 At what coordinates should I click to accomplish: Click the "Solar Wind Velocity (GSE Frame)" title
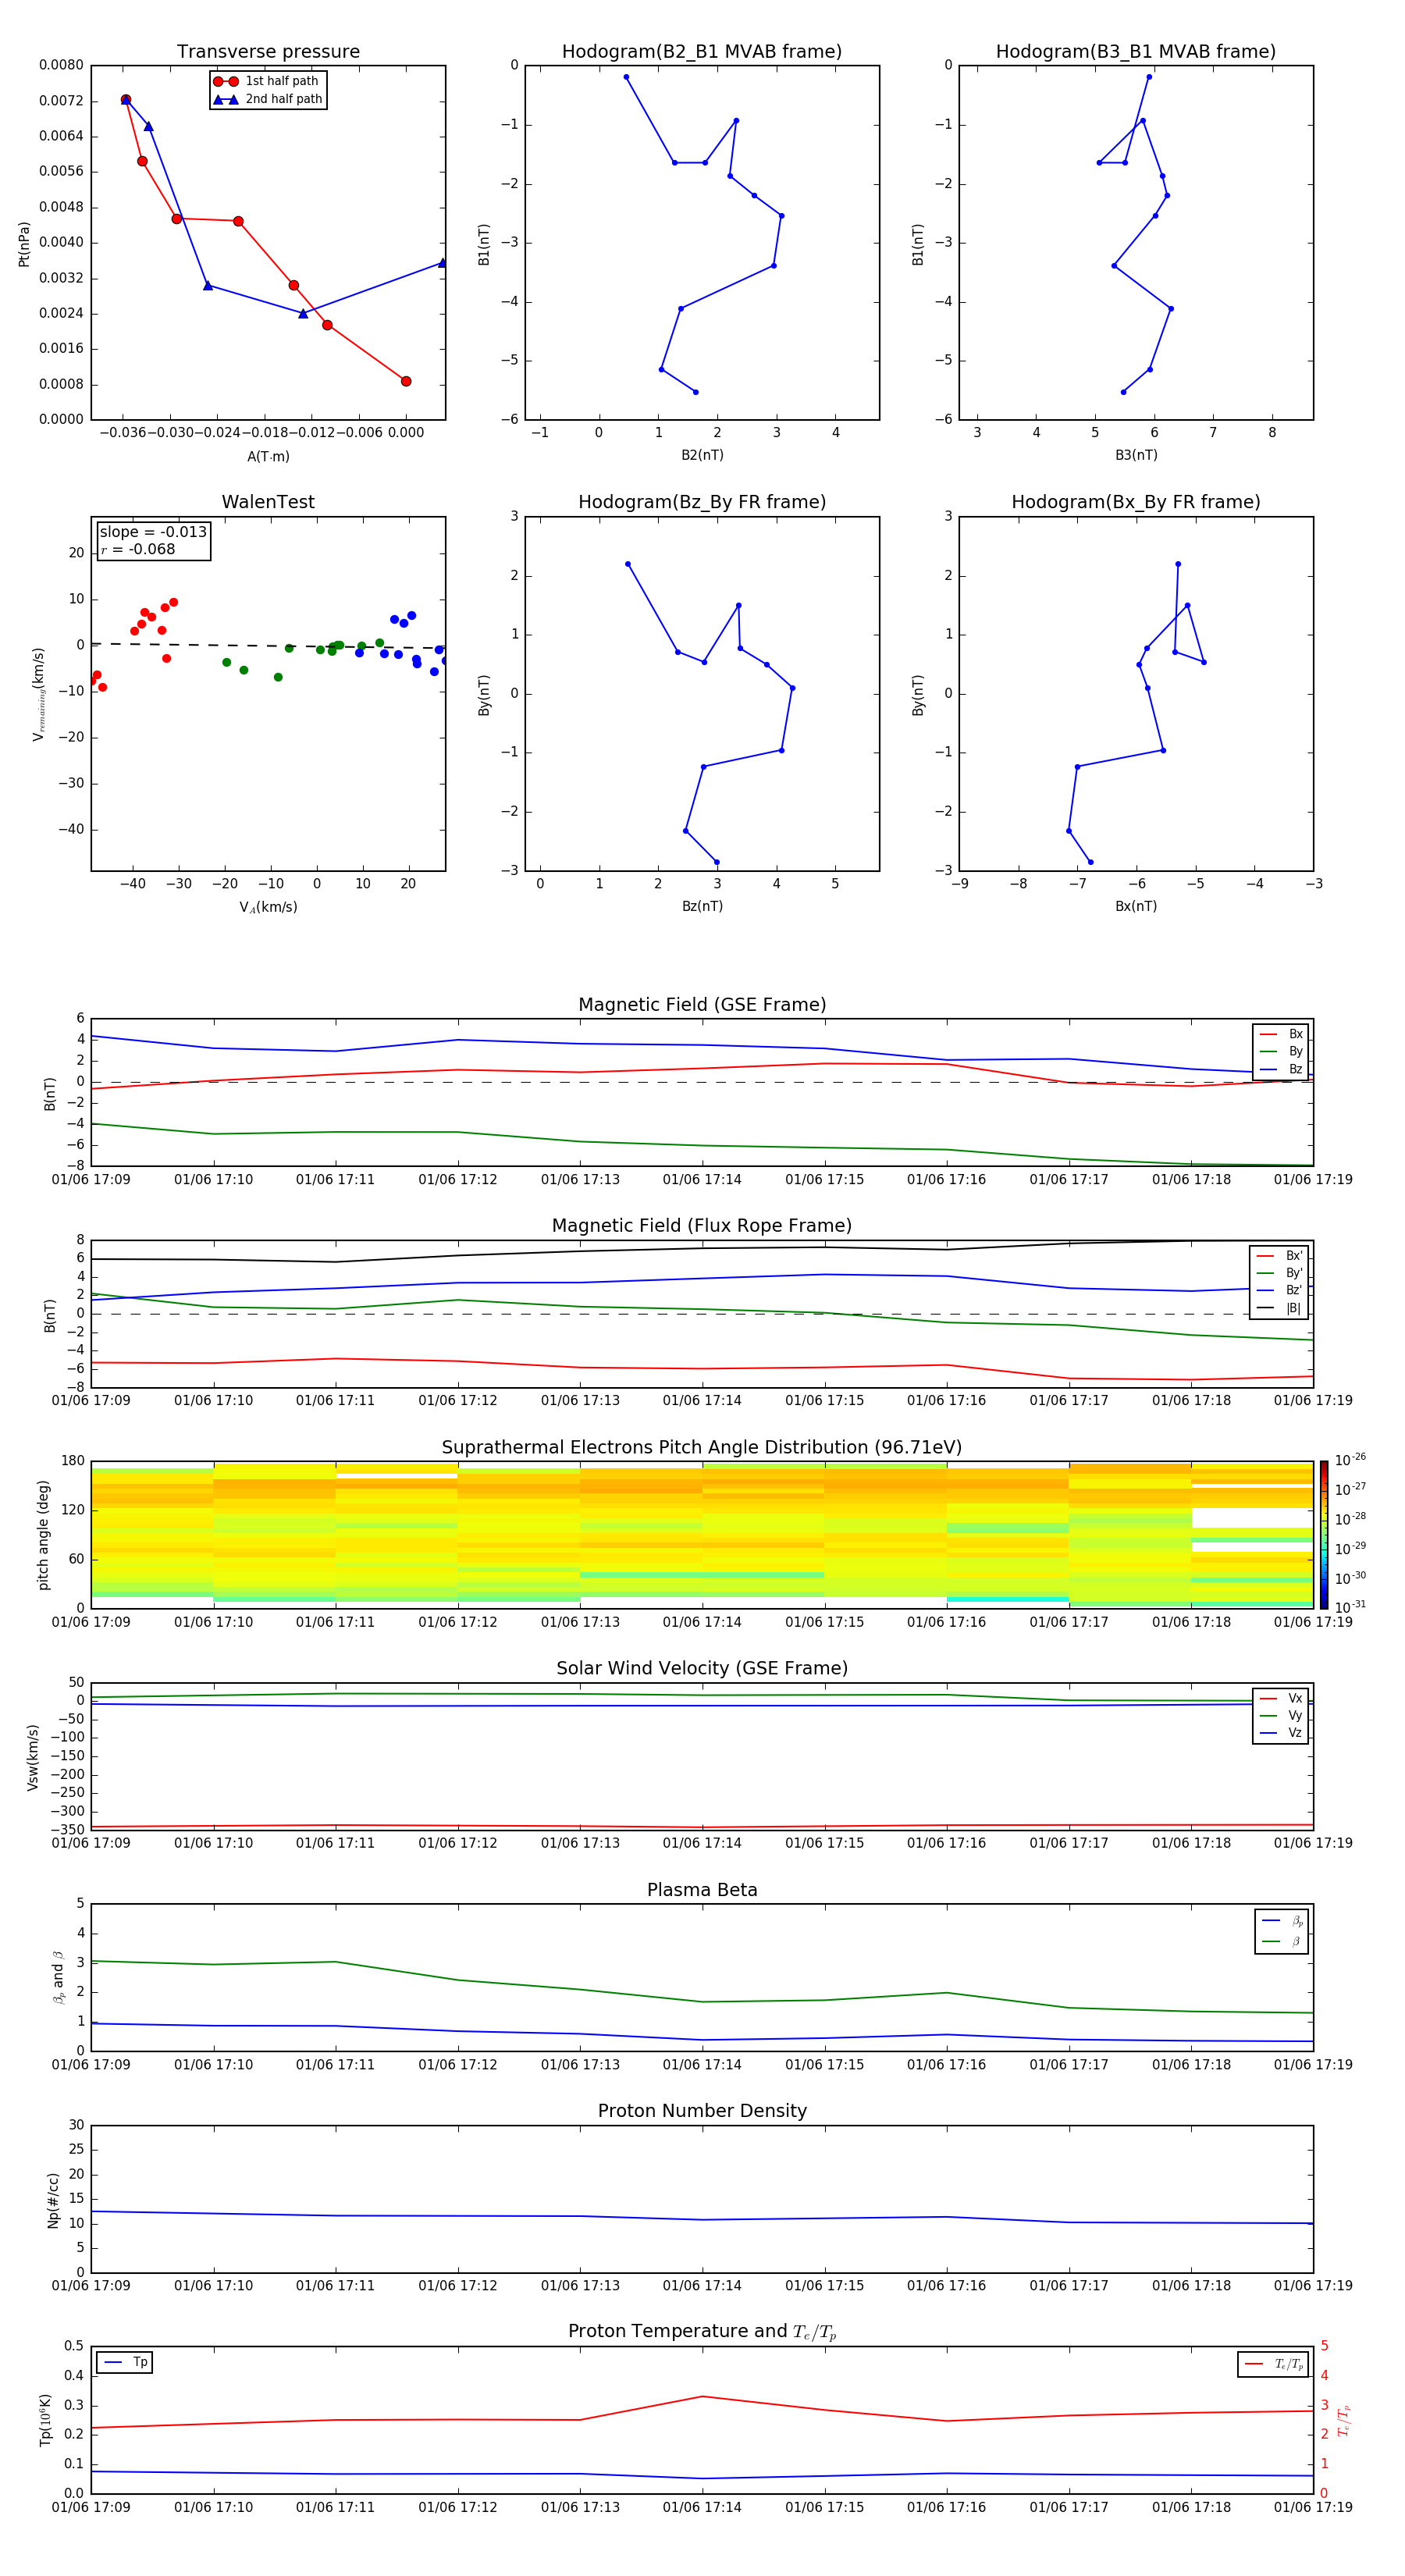pos(702,1668)
